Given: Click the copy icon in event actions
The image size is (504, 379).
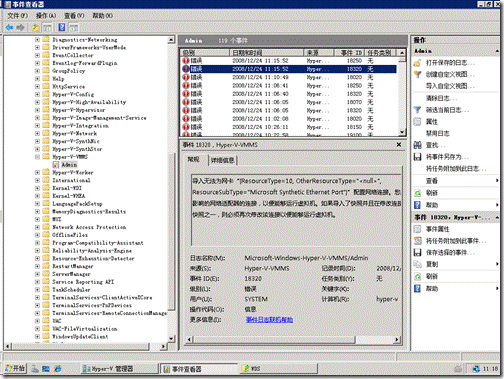Looking at the screenshot, I should (x=417, y=264).
